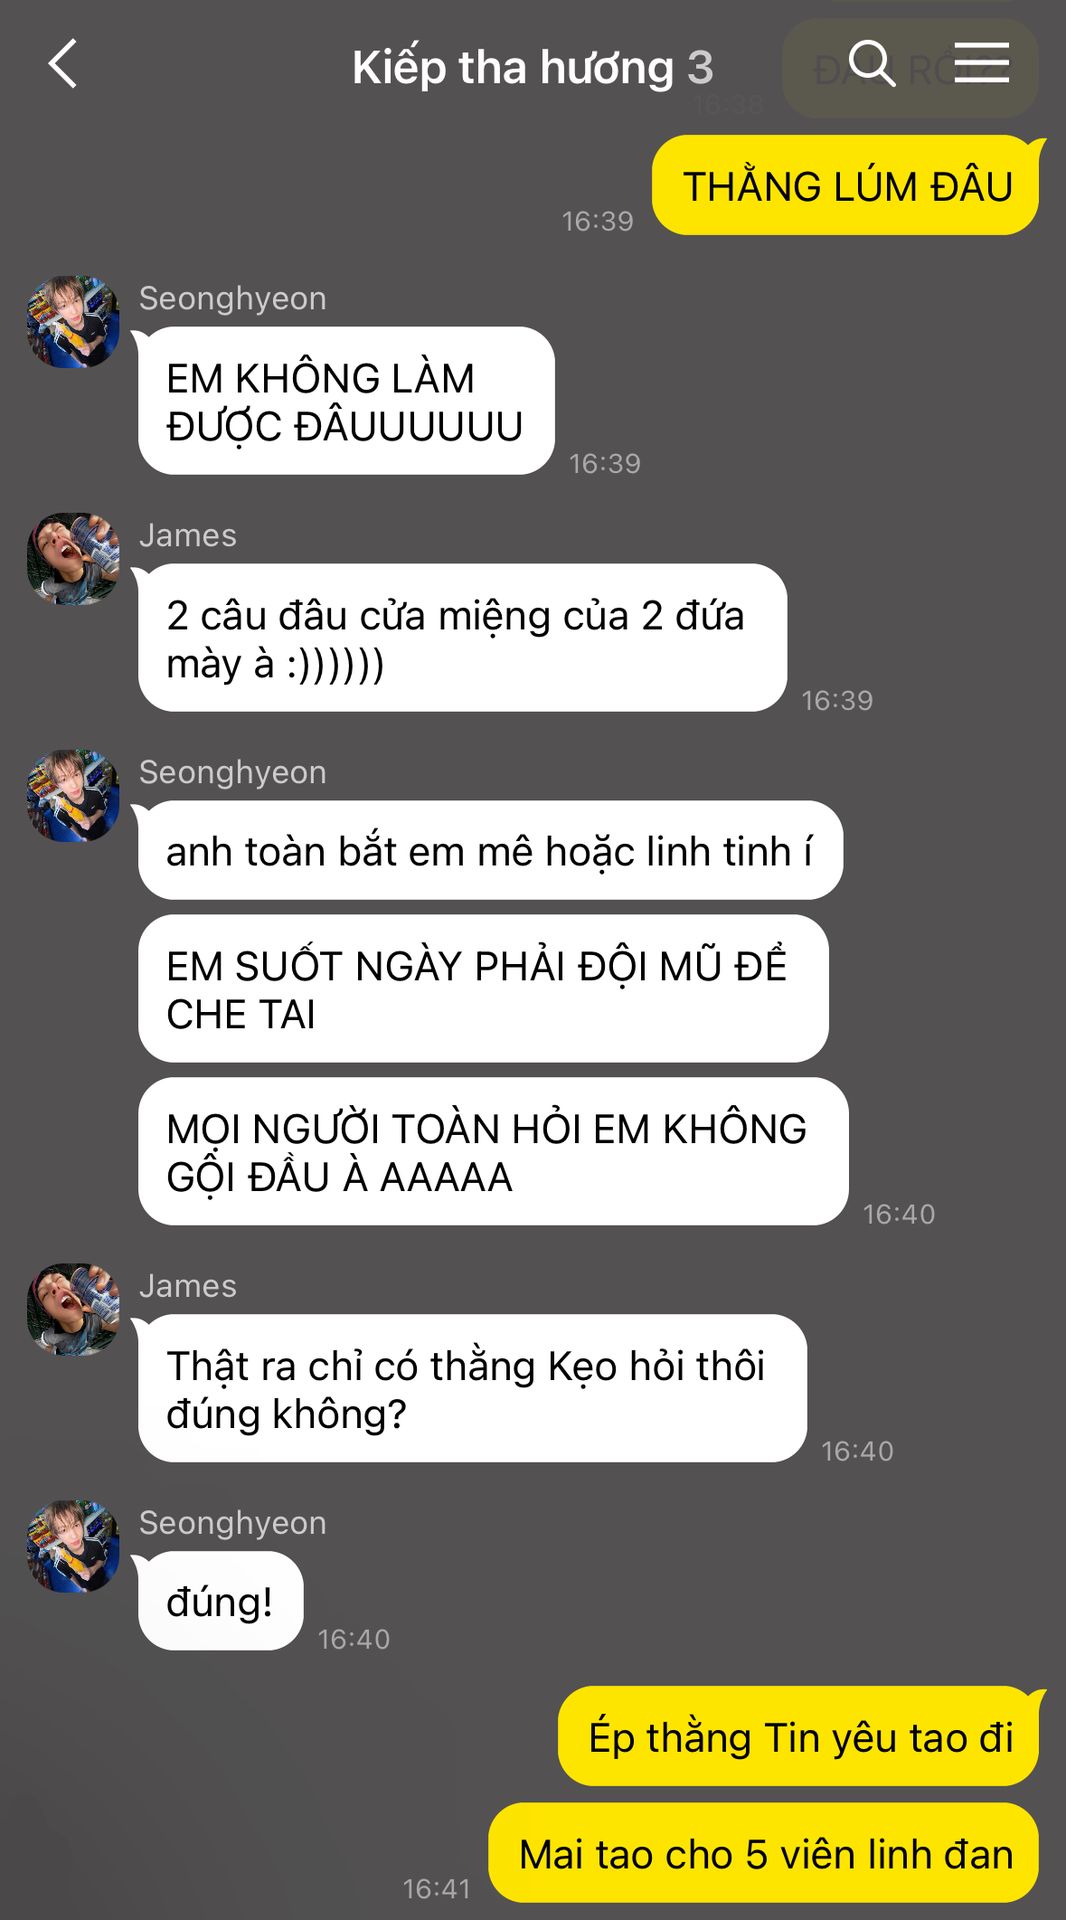Select the yellow THẰNG LÚM ĐÂU bubble
The width and height of the screenshot is (1066, 1920).
click(x=845, y=186)
